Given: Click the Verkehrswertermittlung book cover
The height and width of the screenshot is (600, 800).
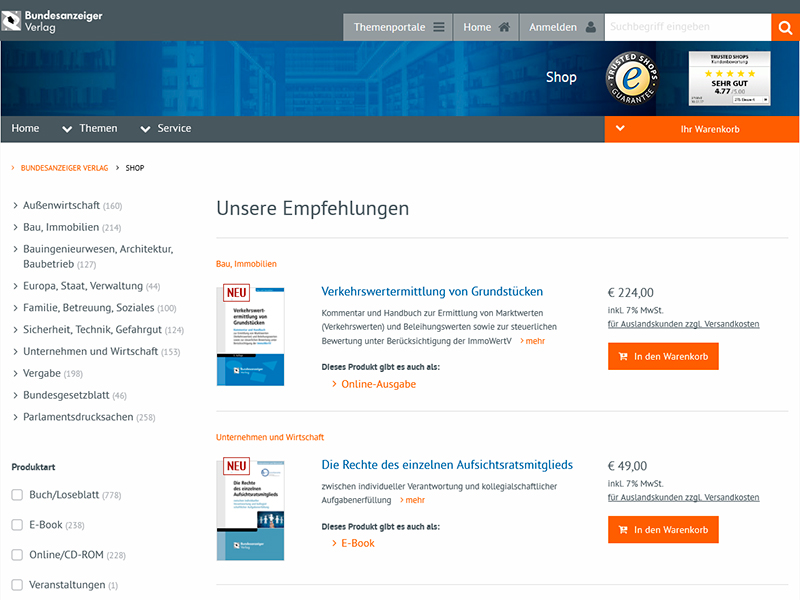Looking at the screenshot, I should point(251,335).
